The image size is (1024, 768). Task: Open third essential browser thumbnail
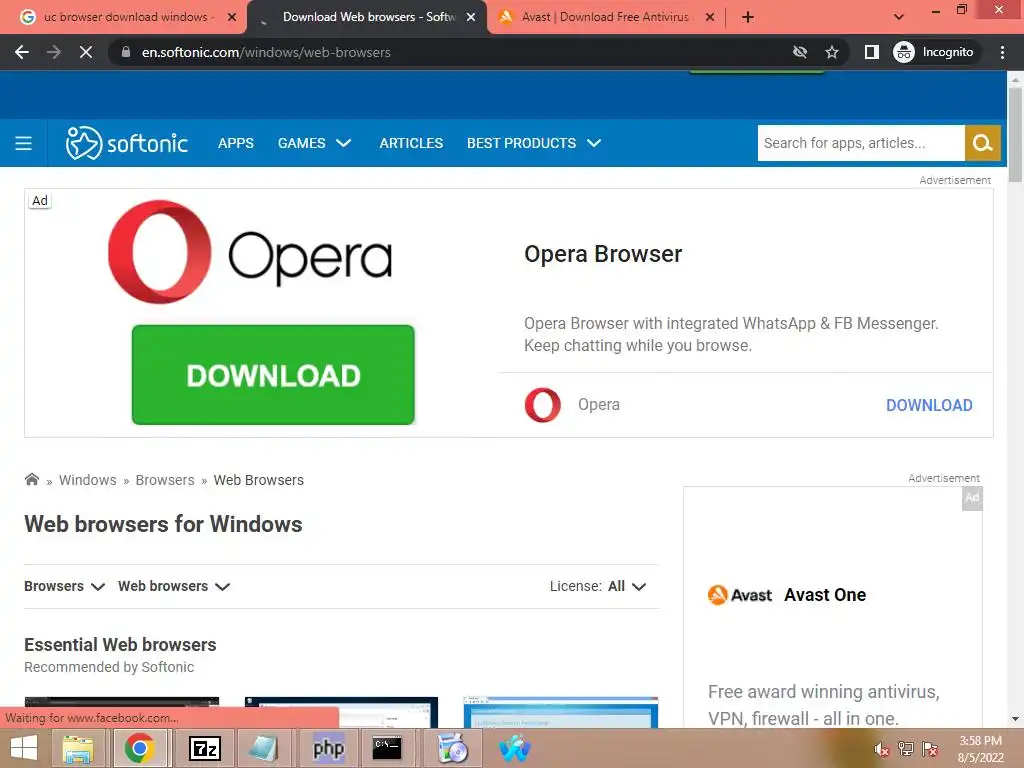point(560,712)
